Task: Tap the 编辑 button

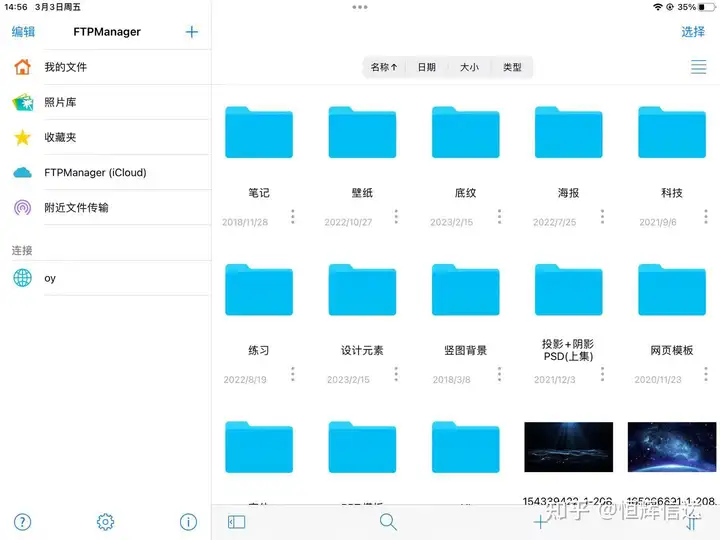Action: (23, 32)
